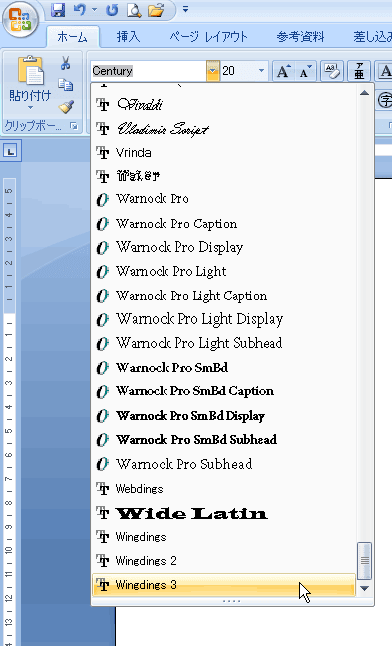The height and width of the screenshot is (646, 392).
Task: Open the クリップボード dialog launcher
Action: point(74,126)
